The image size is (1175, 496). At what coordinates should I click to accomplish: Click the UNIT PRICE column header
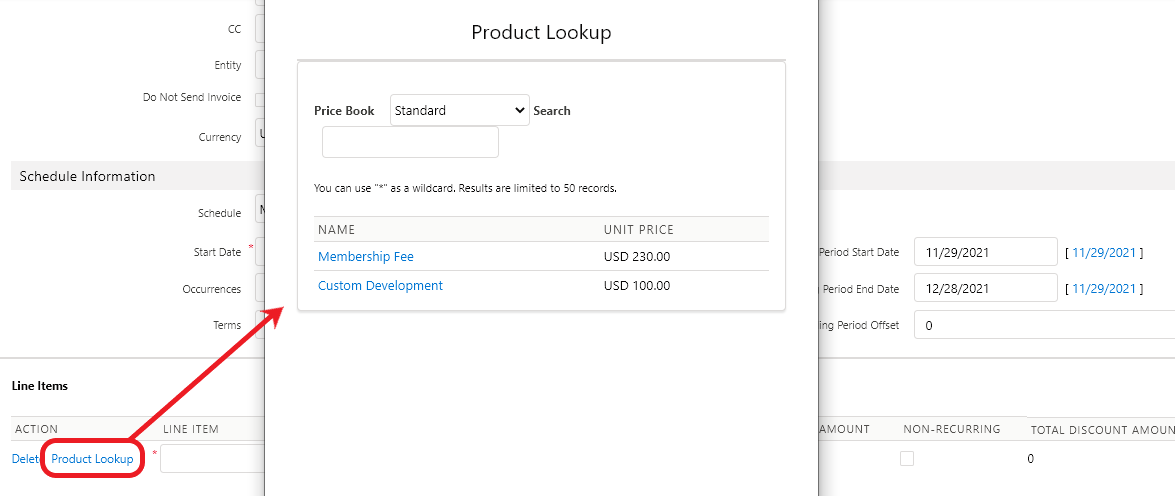639,230
